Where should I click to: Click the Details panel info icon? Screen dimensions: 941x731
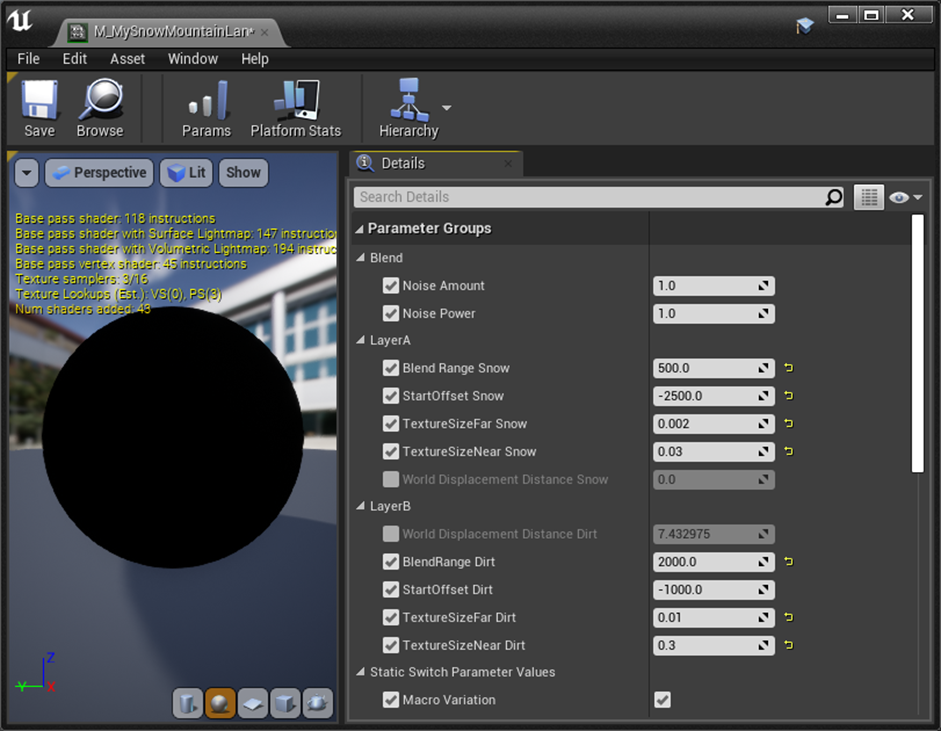(364, 163)
